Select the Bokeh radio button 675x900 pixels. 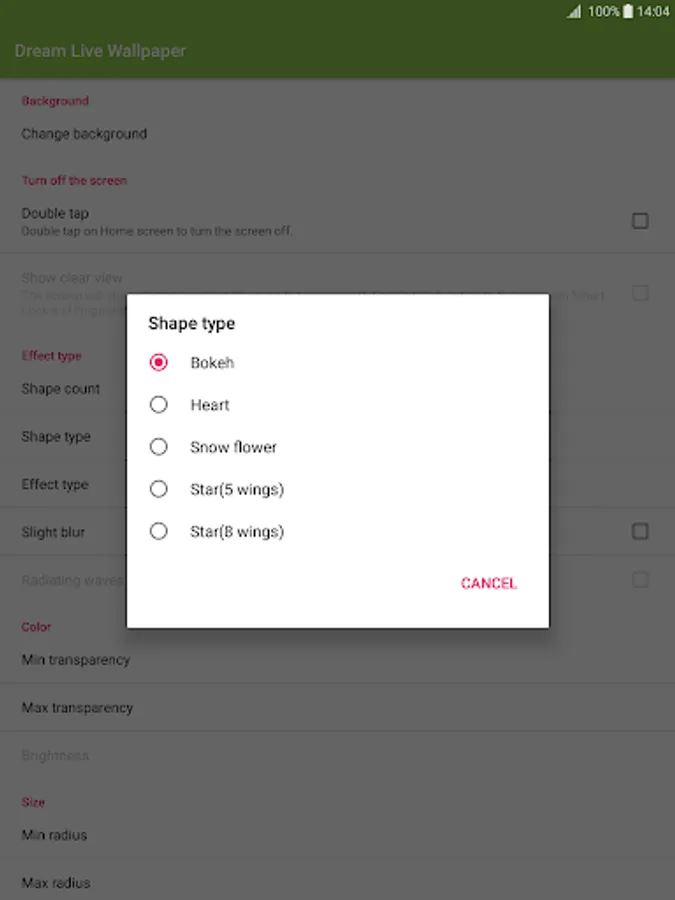[159, 363]
